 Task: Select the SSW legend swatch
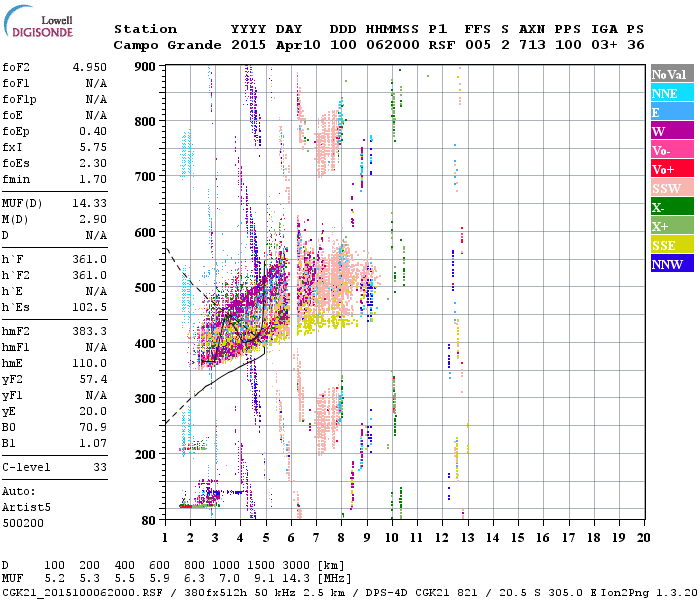pos(672,188)
